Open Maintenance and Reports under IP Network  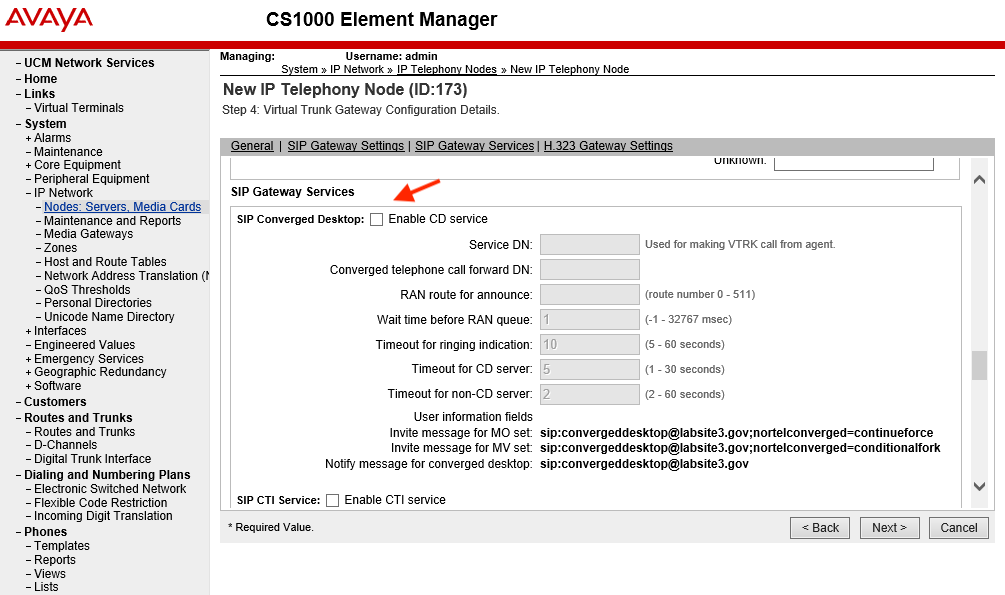click(x=112, y=221)
